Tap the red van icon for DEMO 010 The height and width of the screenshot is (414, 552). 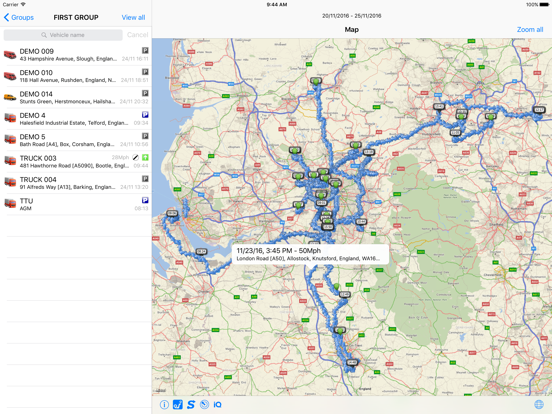point(10,76)
